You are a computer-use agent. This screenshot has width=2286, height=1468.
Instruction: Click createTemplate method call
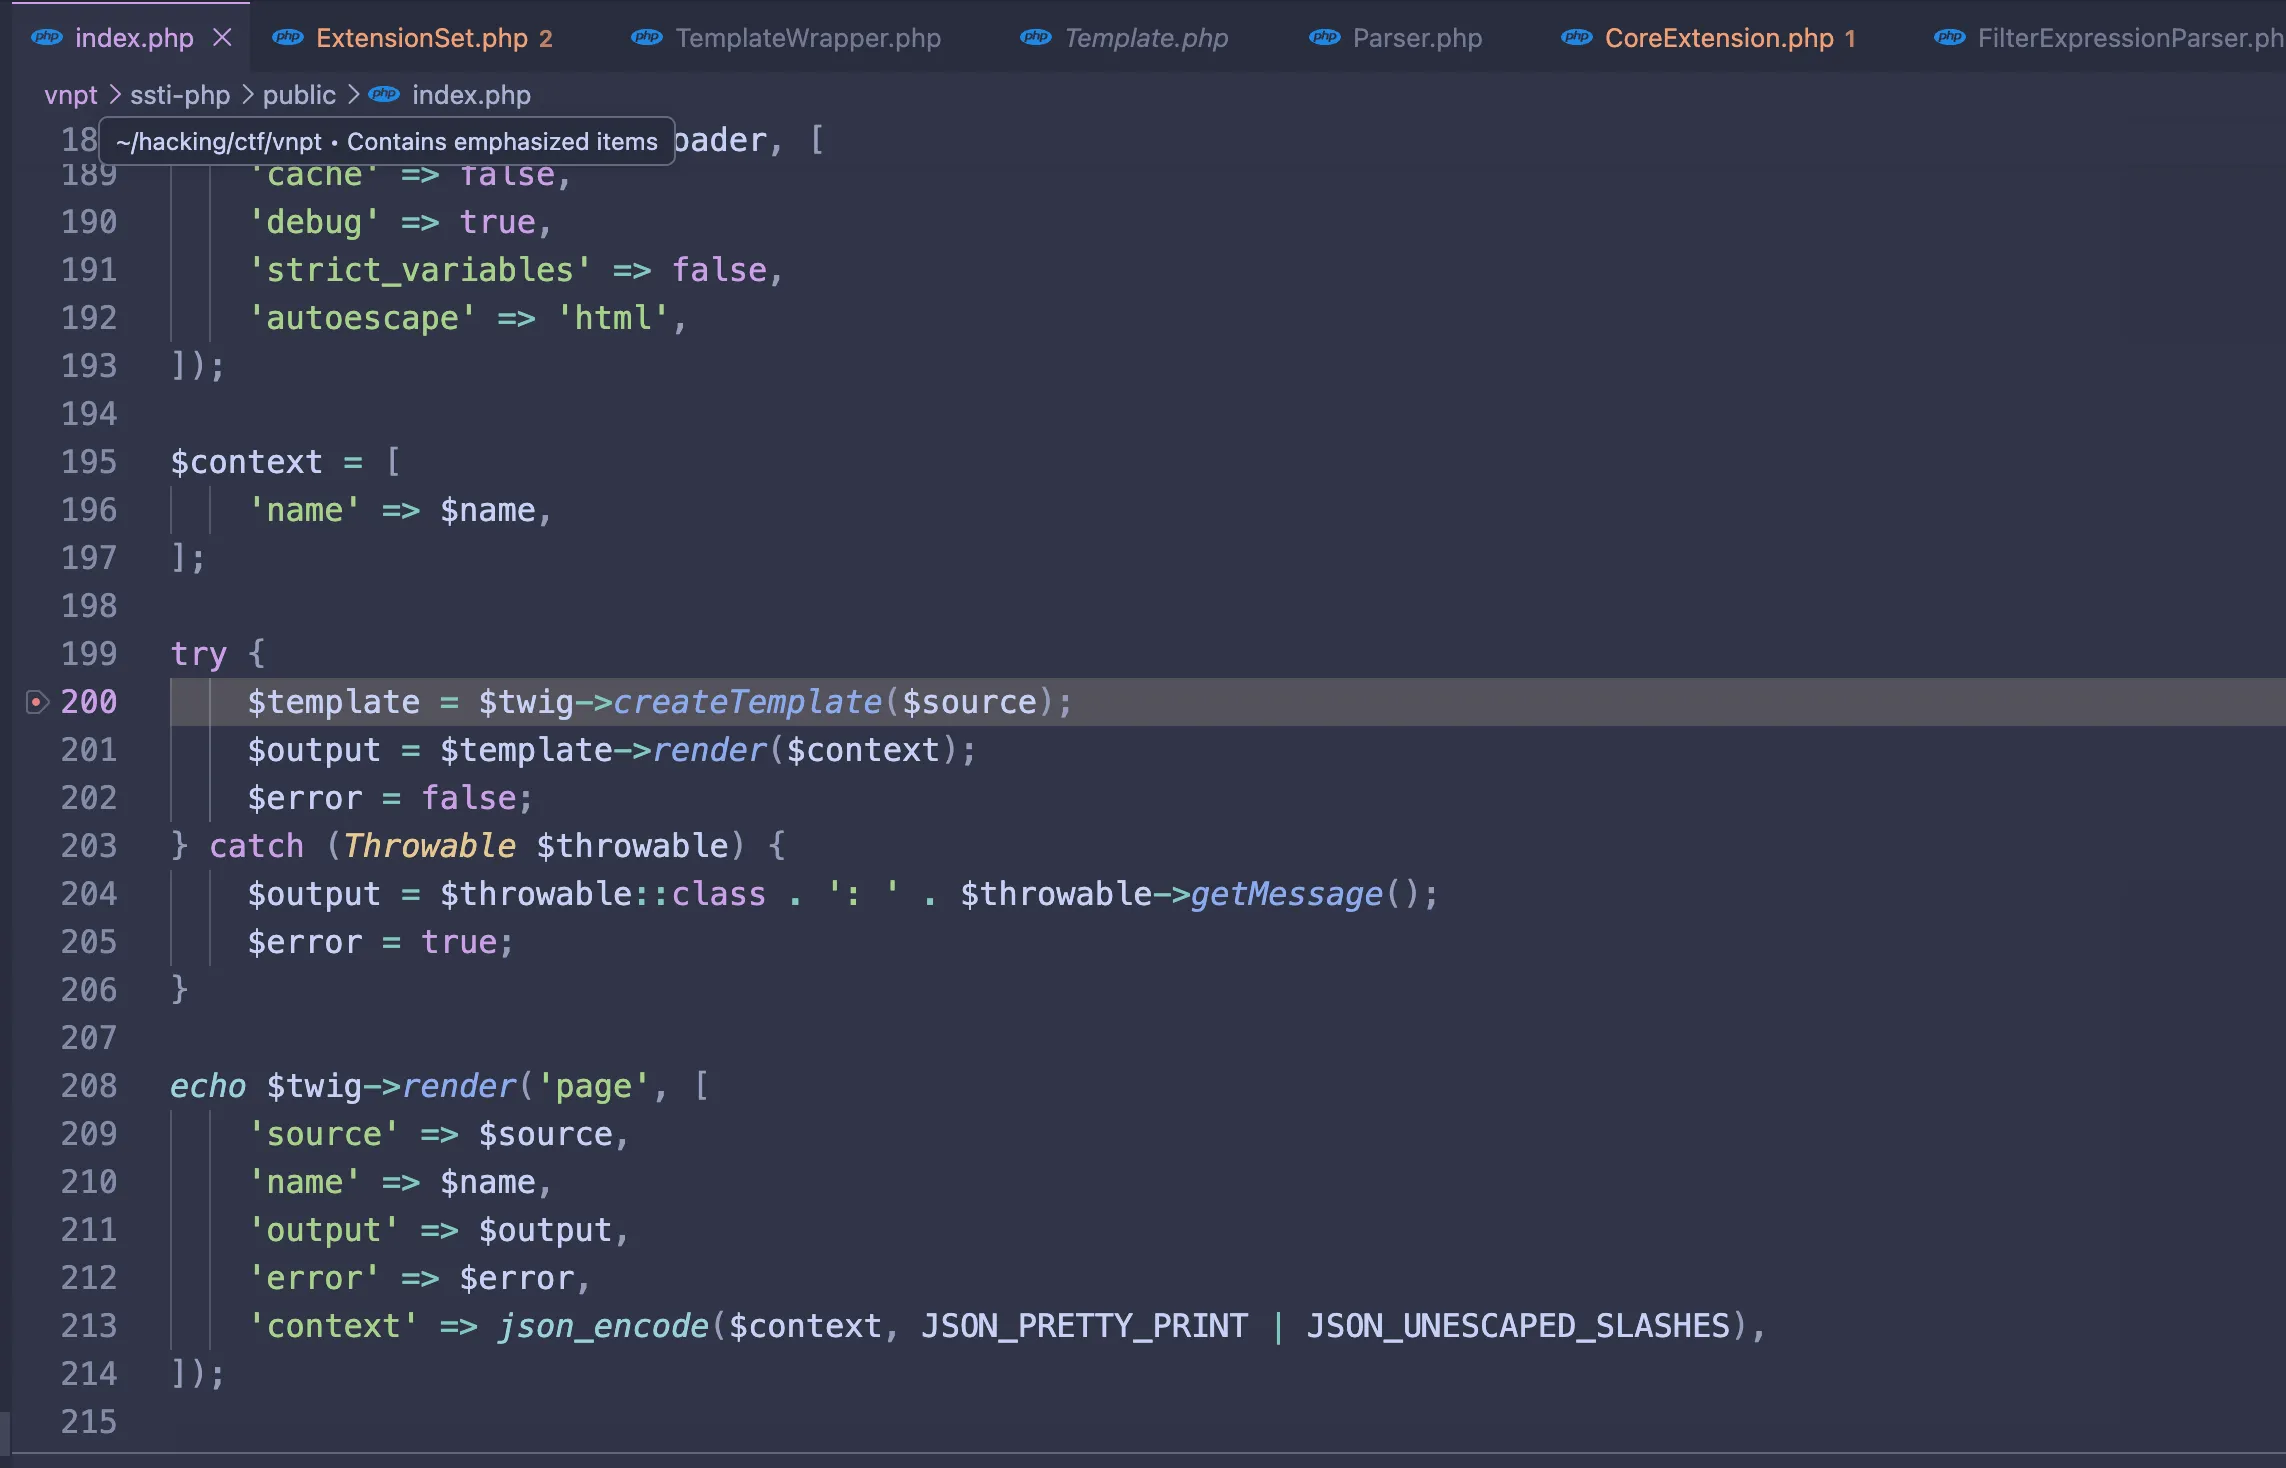coord(747,702)
